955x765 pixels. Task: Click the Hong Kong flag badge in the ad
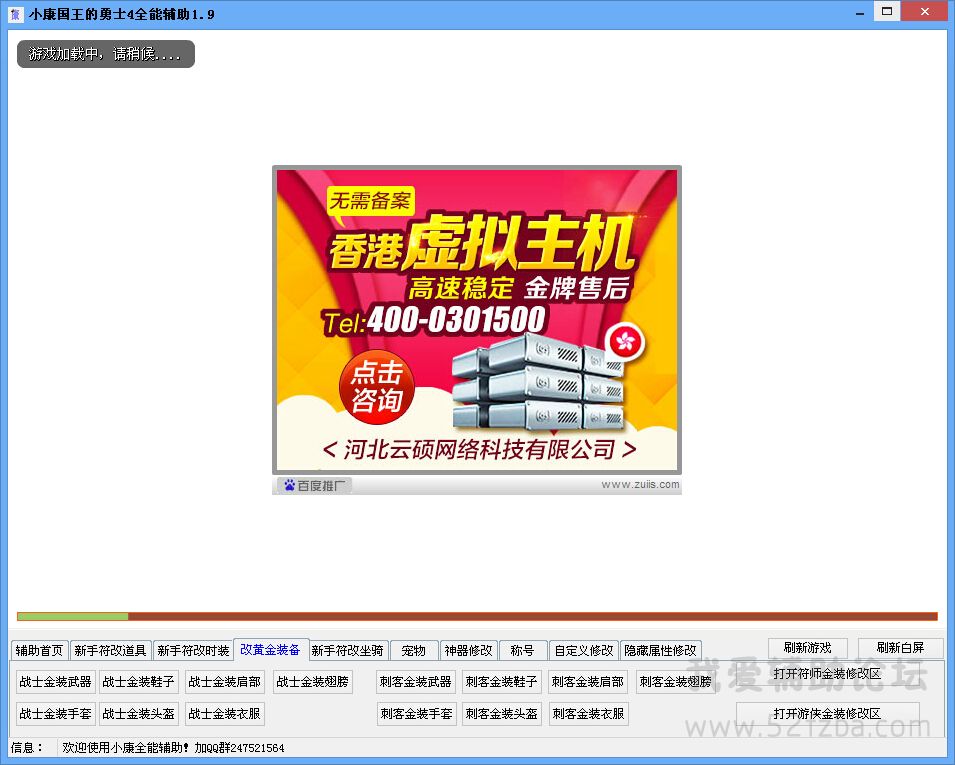[625, 341]
